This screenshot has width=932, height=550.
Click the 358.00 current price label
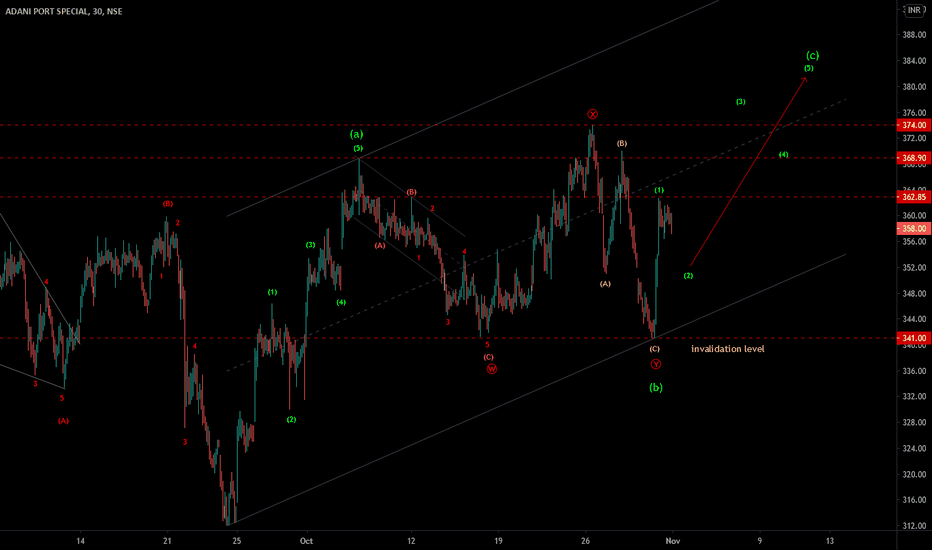914,228
